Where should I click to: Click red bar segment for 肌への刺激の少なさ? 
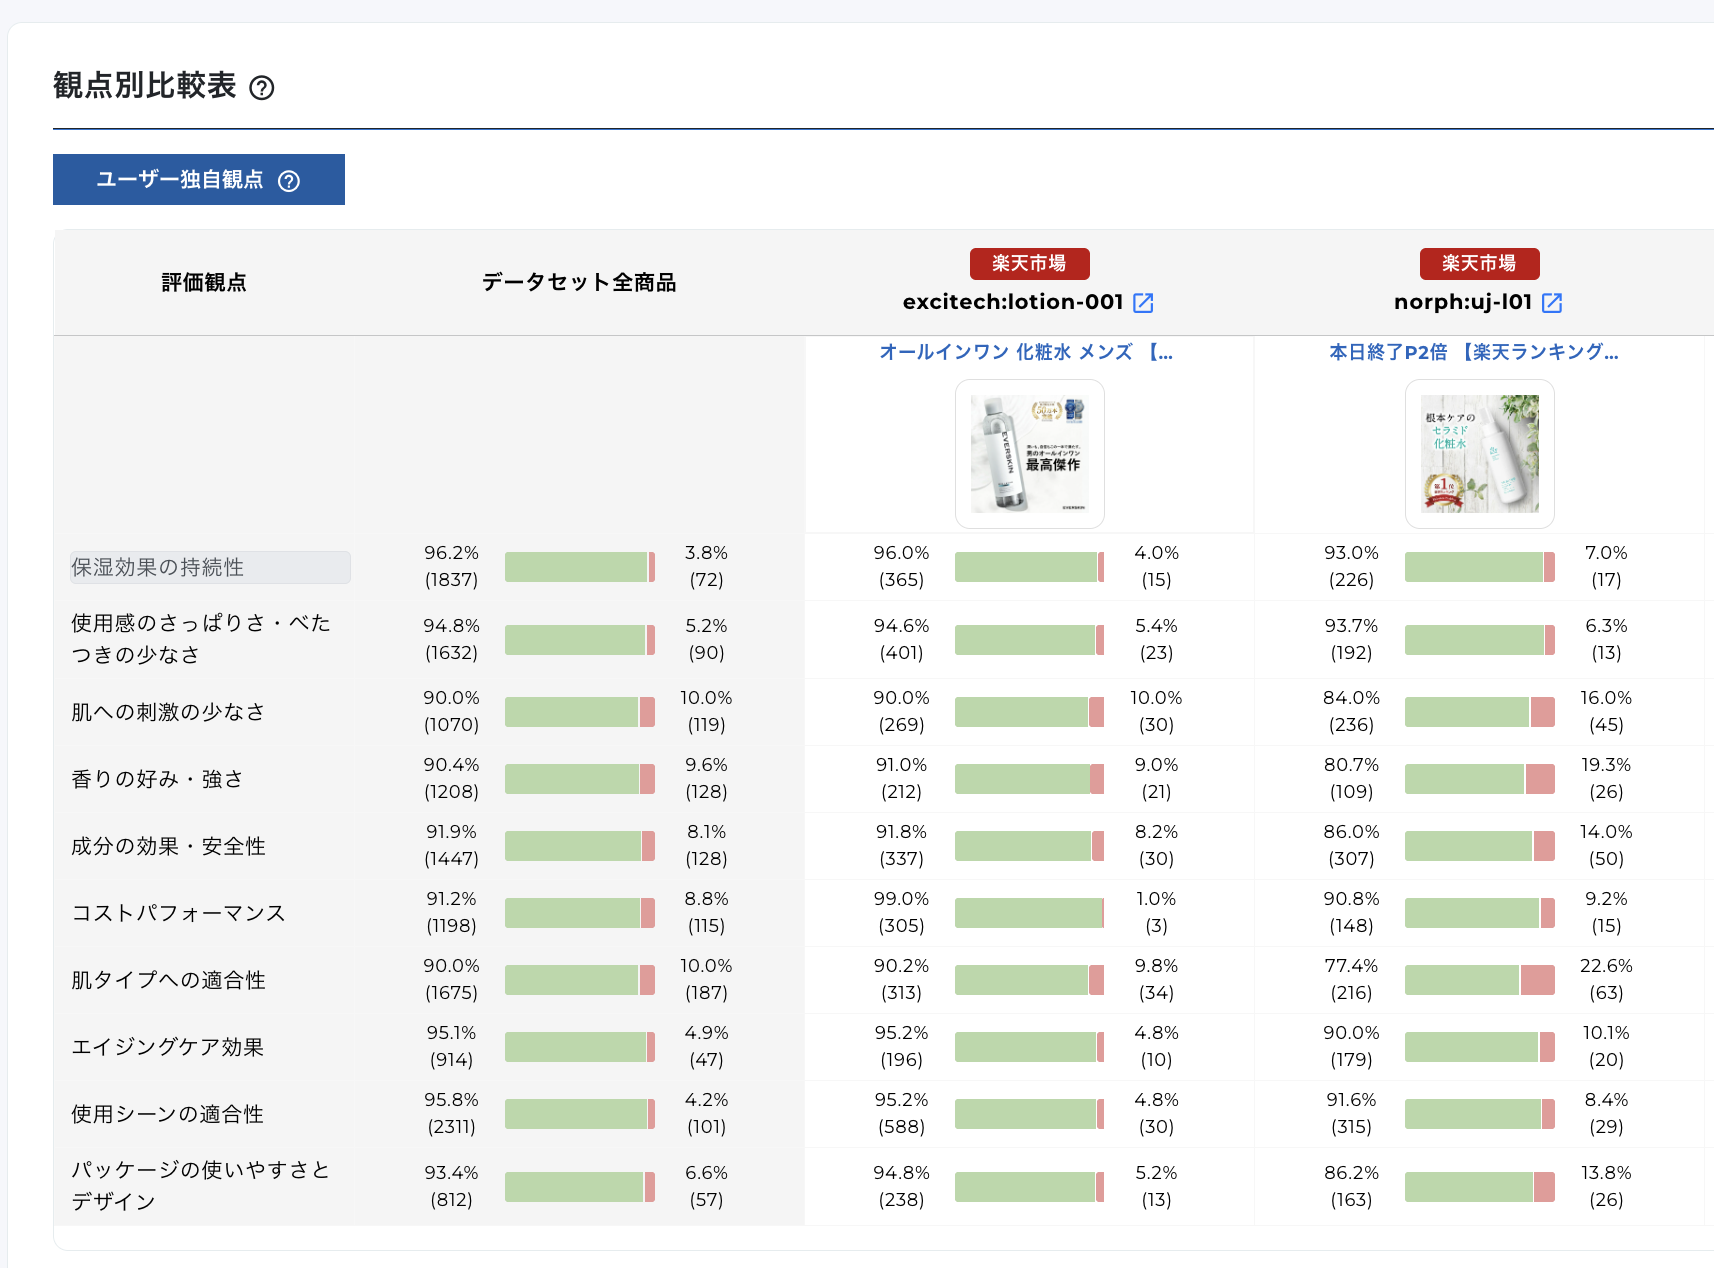pos(648,712)
